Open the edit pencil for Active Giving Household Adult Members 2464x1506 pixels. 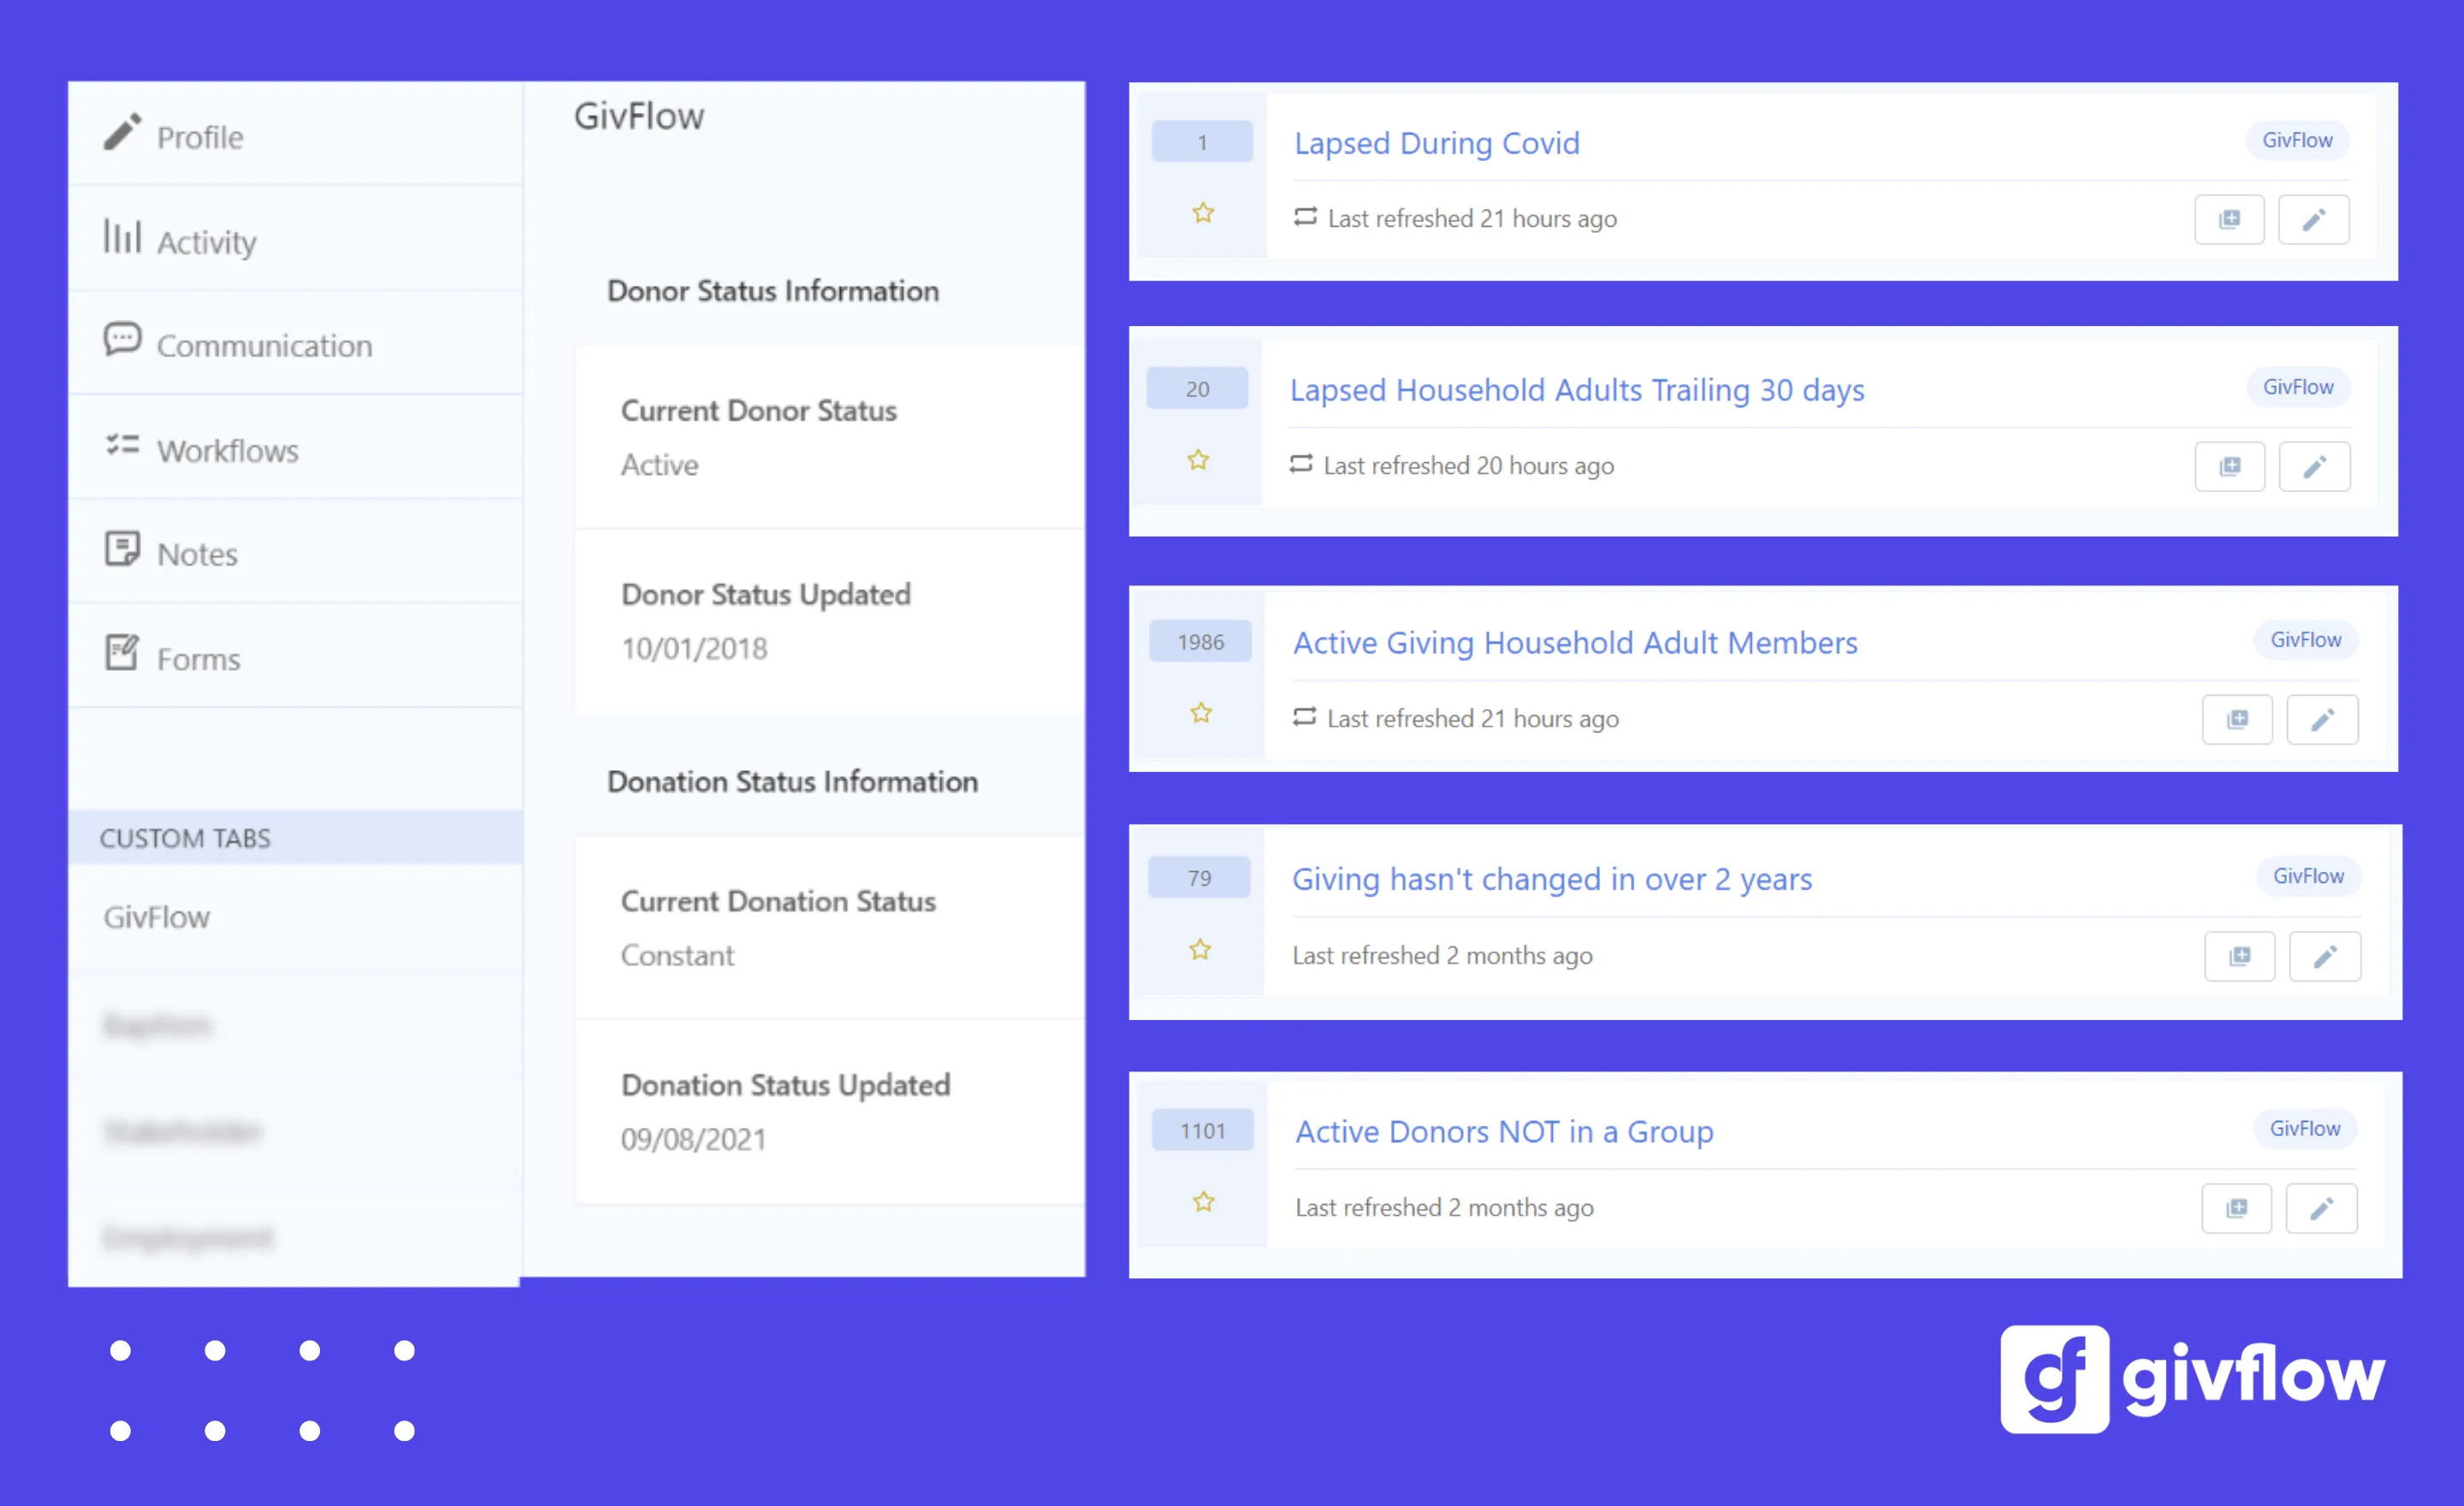[x=2322, y=719]
